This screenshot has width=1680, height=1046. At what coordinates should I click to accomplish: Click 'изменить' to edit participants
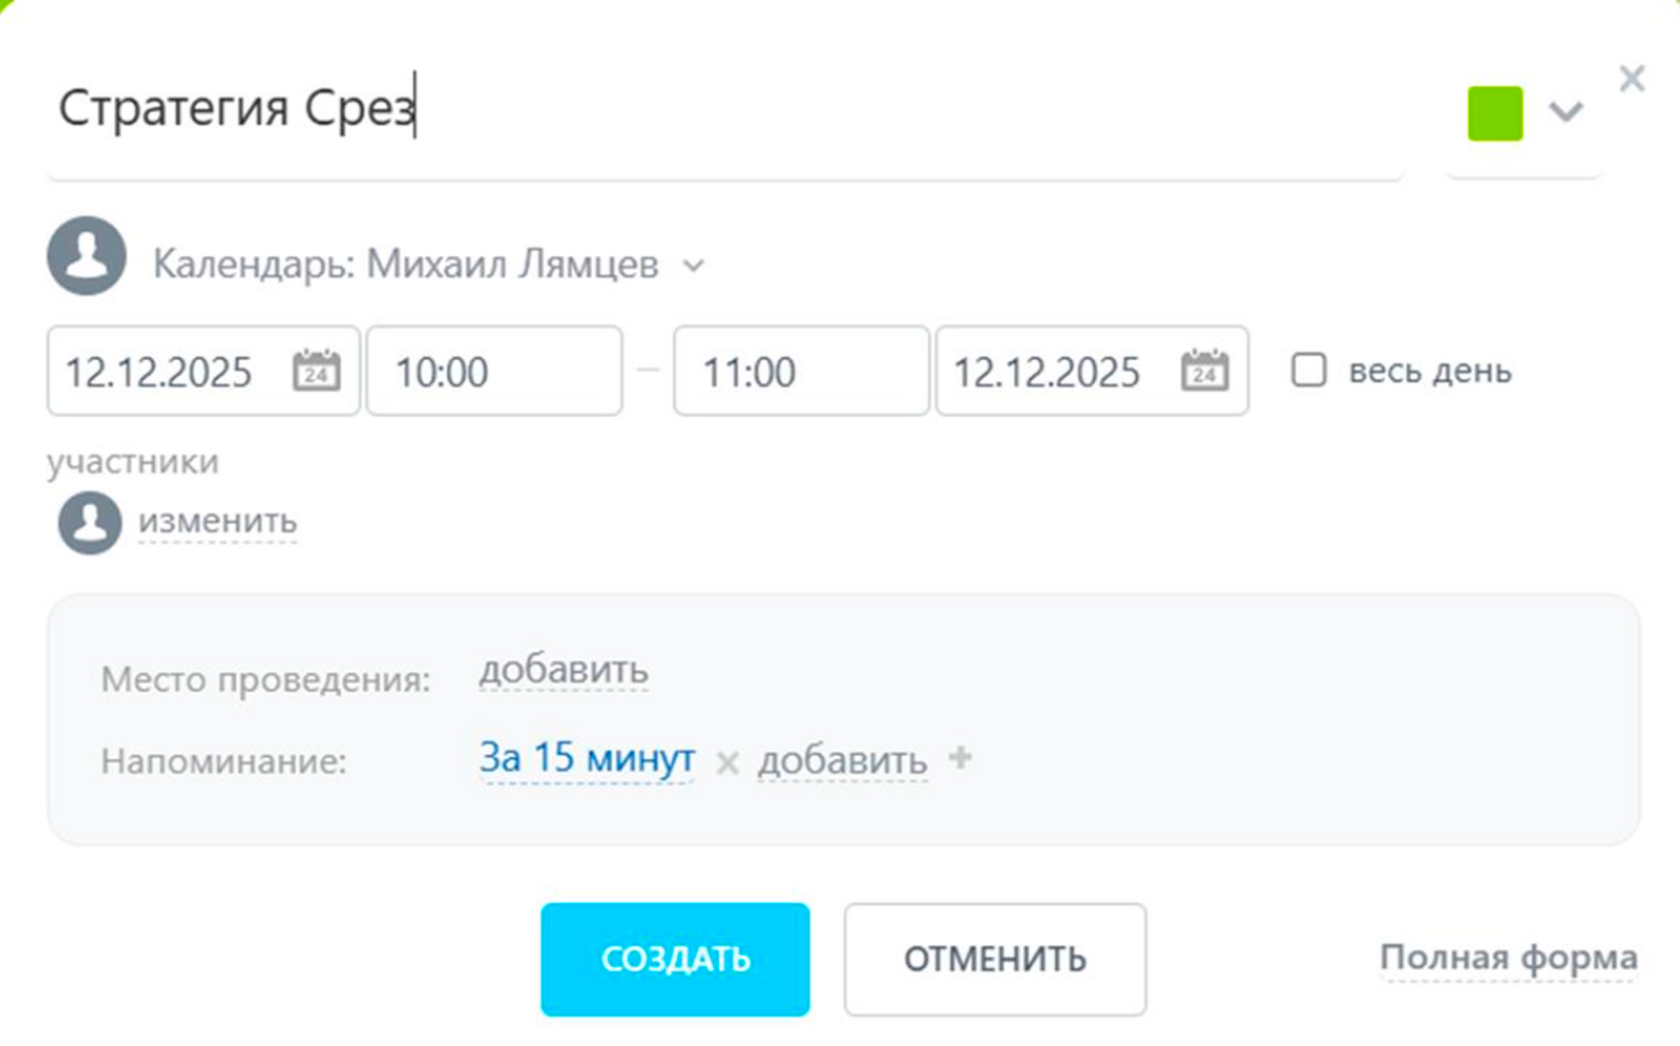point(217,521)
